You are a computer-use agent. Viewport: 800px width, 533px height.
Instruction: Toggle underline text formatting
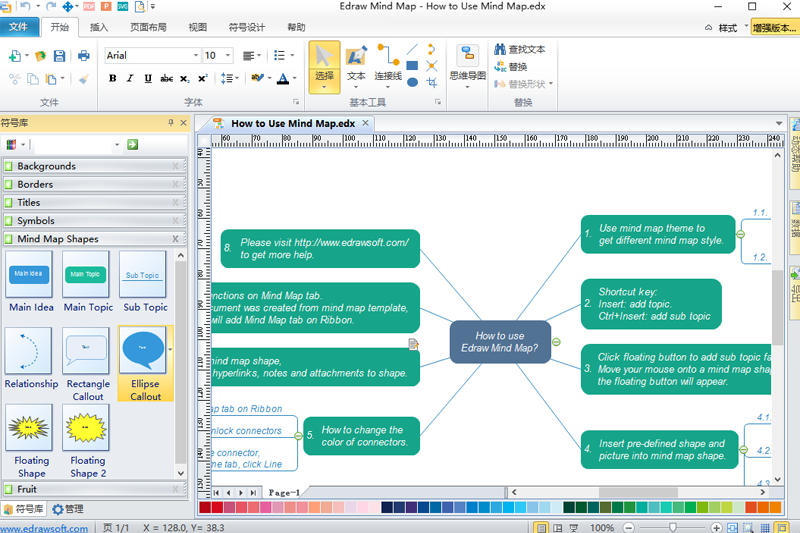(x=148, y=78)
